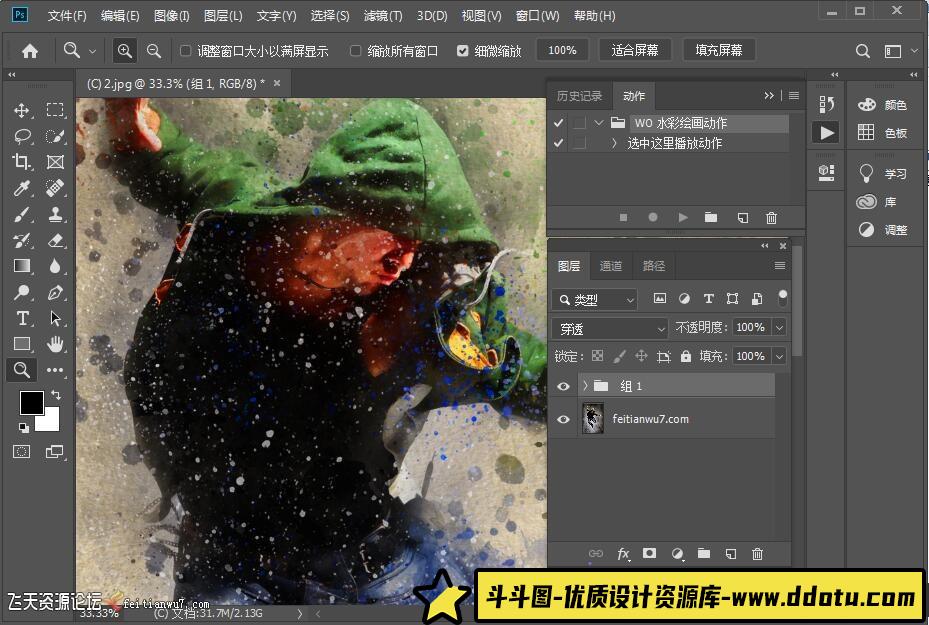Screen dimensions: 929x625
Task: Open the 滤镜(T) menu
Action: [383, 16]
